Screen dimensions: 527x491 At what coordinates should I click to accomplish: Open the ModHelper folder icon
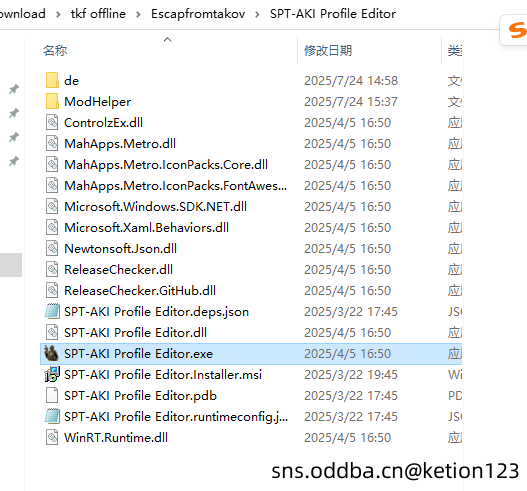52,101
